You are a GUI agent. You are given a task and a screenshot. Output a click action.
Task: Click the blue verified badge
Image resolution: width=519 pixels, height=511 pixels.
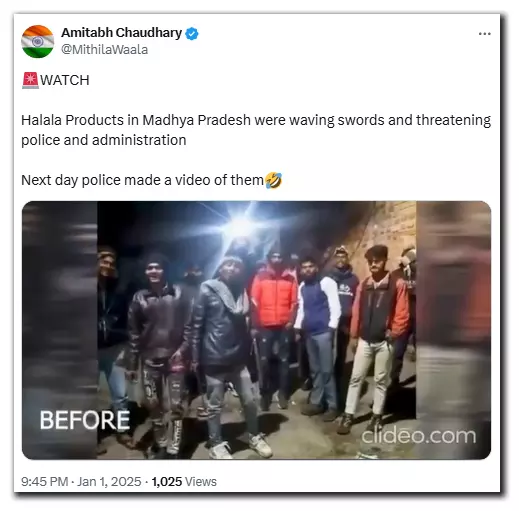(x=192, y=33)
